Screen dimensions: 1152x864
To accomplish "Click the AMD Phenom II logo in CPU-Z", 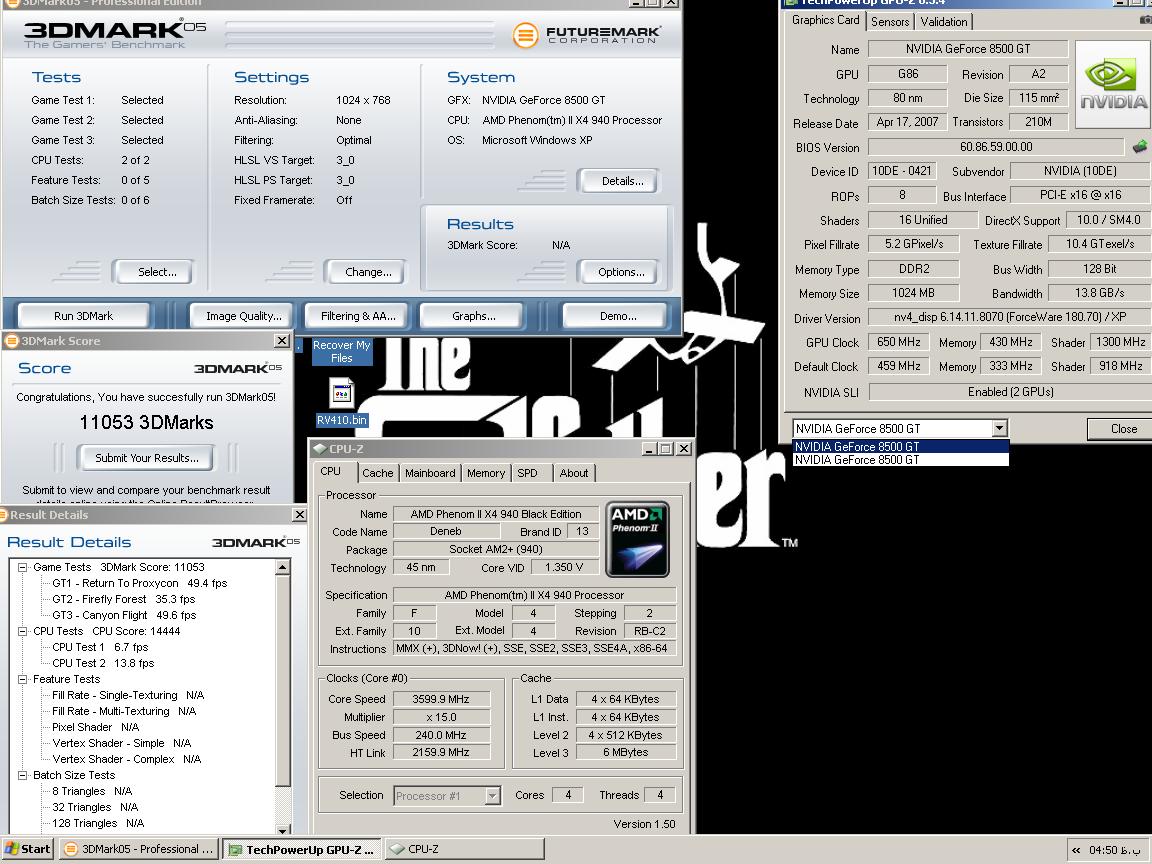I will pos(637,539).
